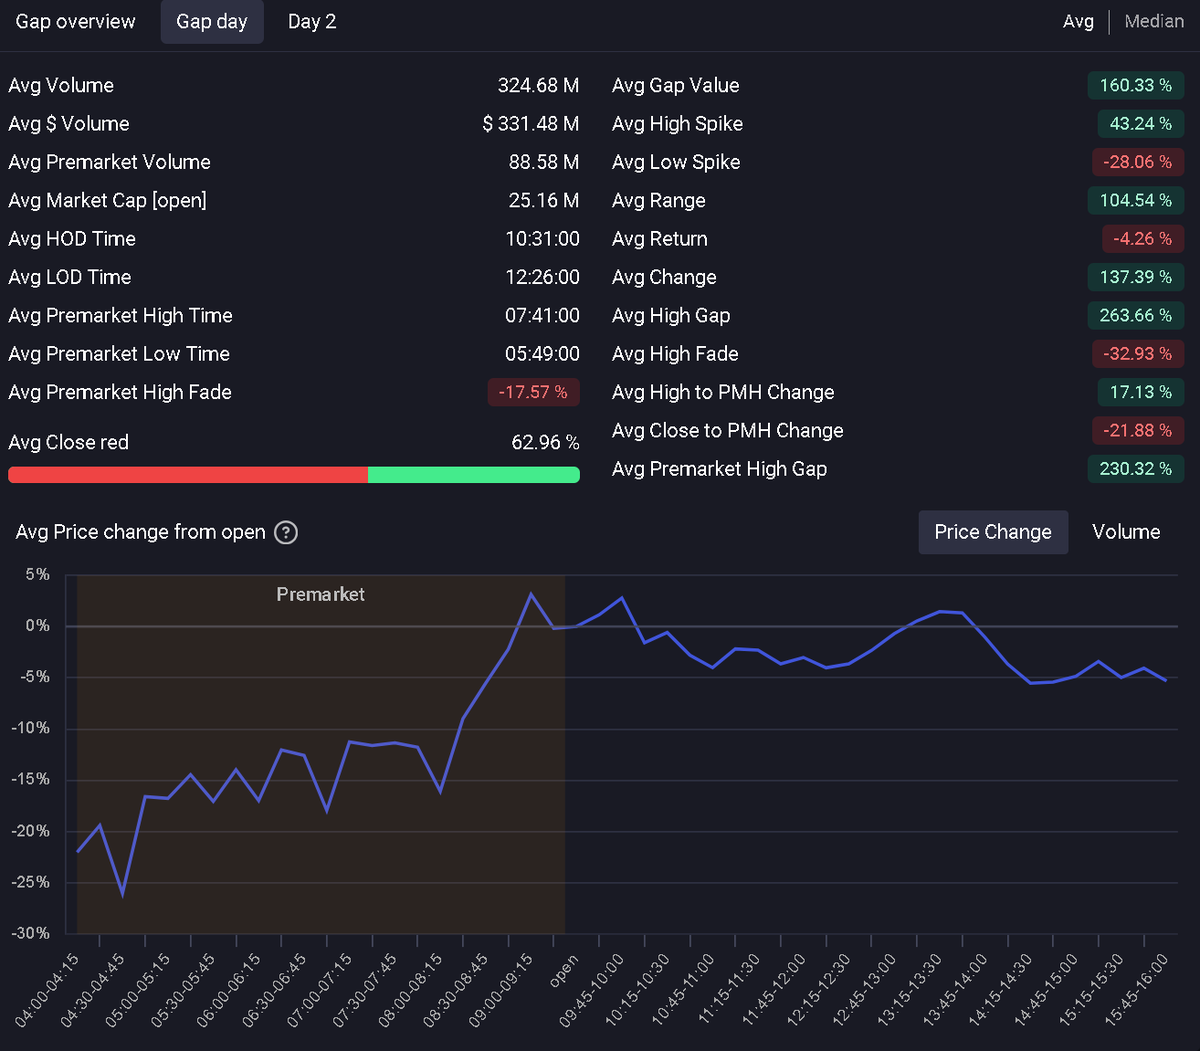Click the Avg High to PMH Change 17.13 % badge
Screen dimensions: 1200x1051
point(1141,392)
